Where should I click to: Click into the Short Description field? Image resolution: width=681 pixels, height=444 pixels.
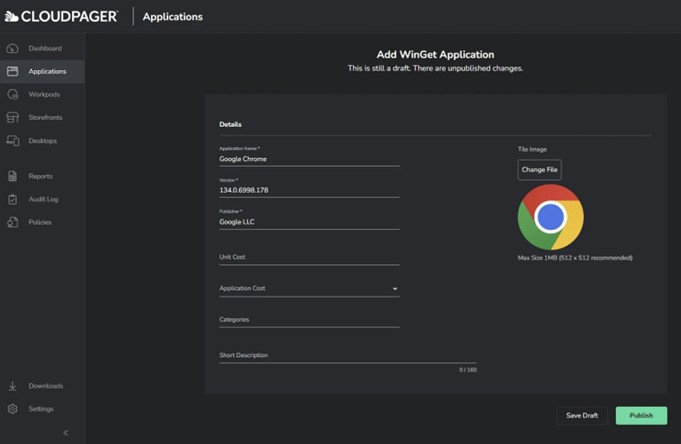[347, 356]
